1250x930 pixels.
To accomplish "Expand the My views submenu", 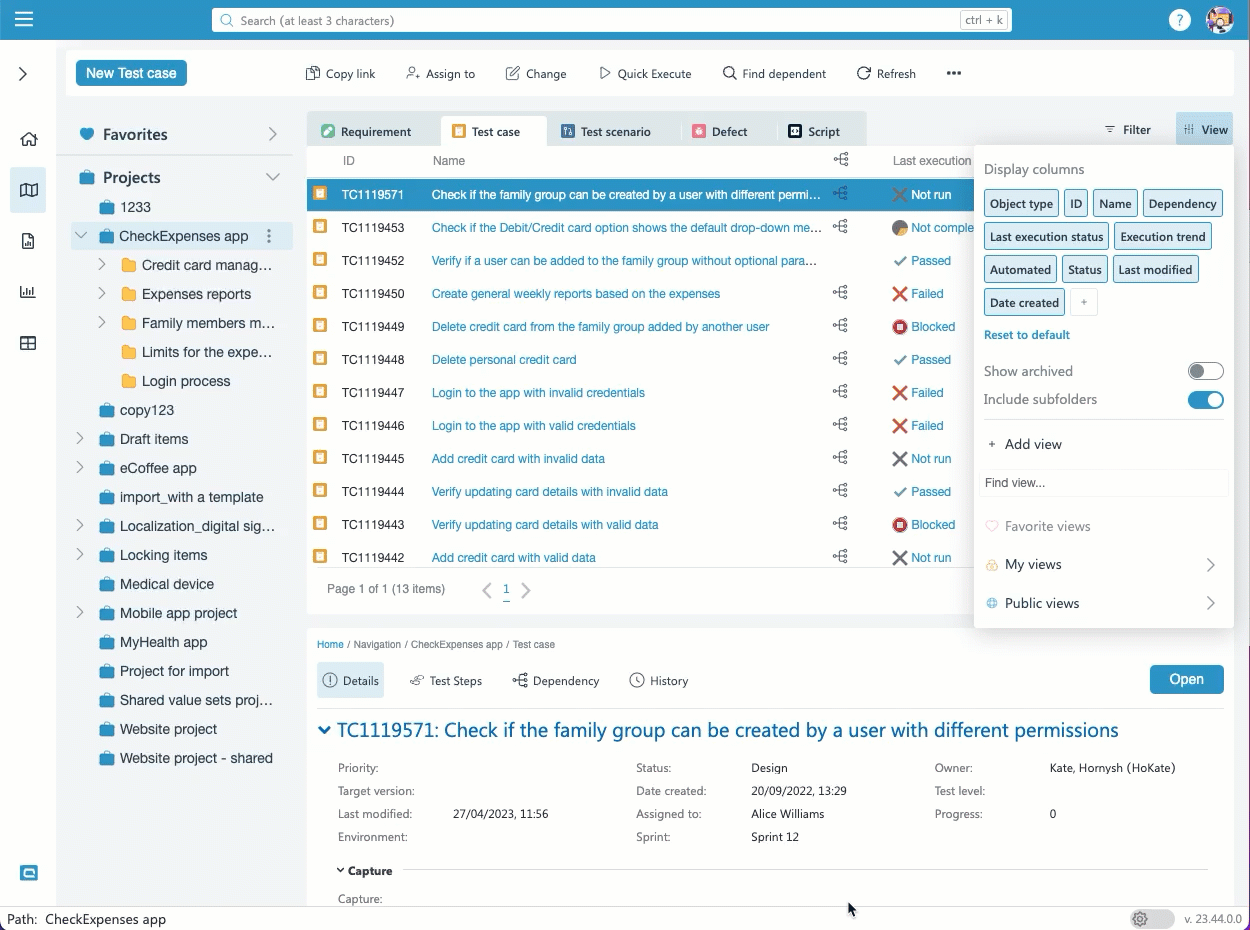I will (x=1210, y=565).
